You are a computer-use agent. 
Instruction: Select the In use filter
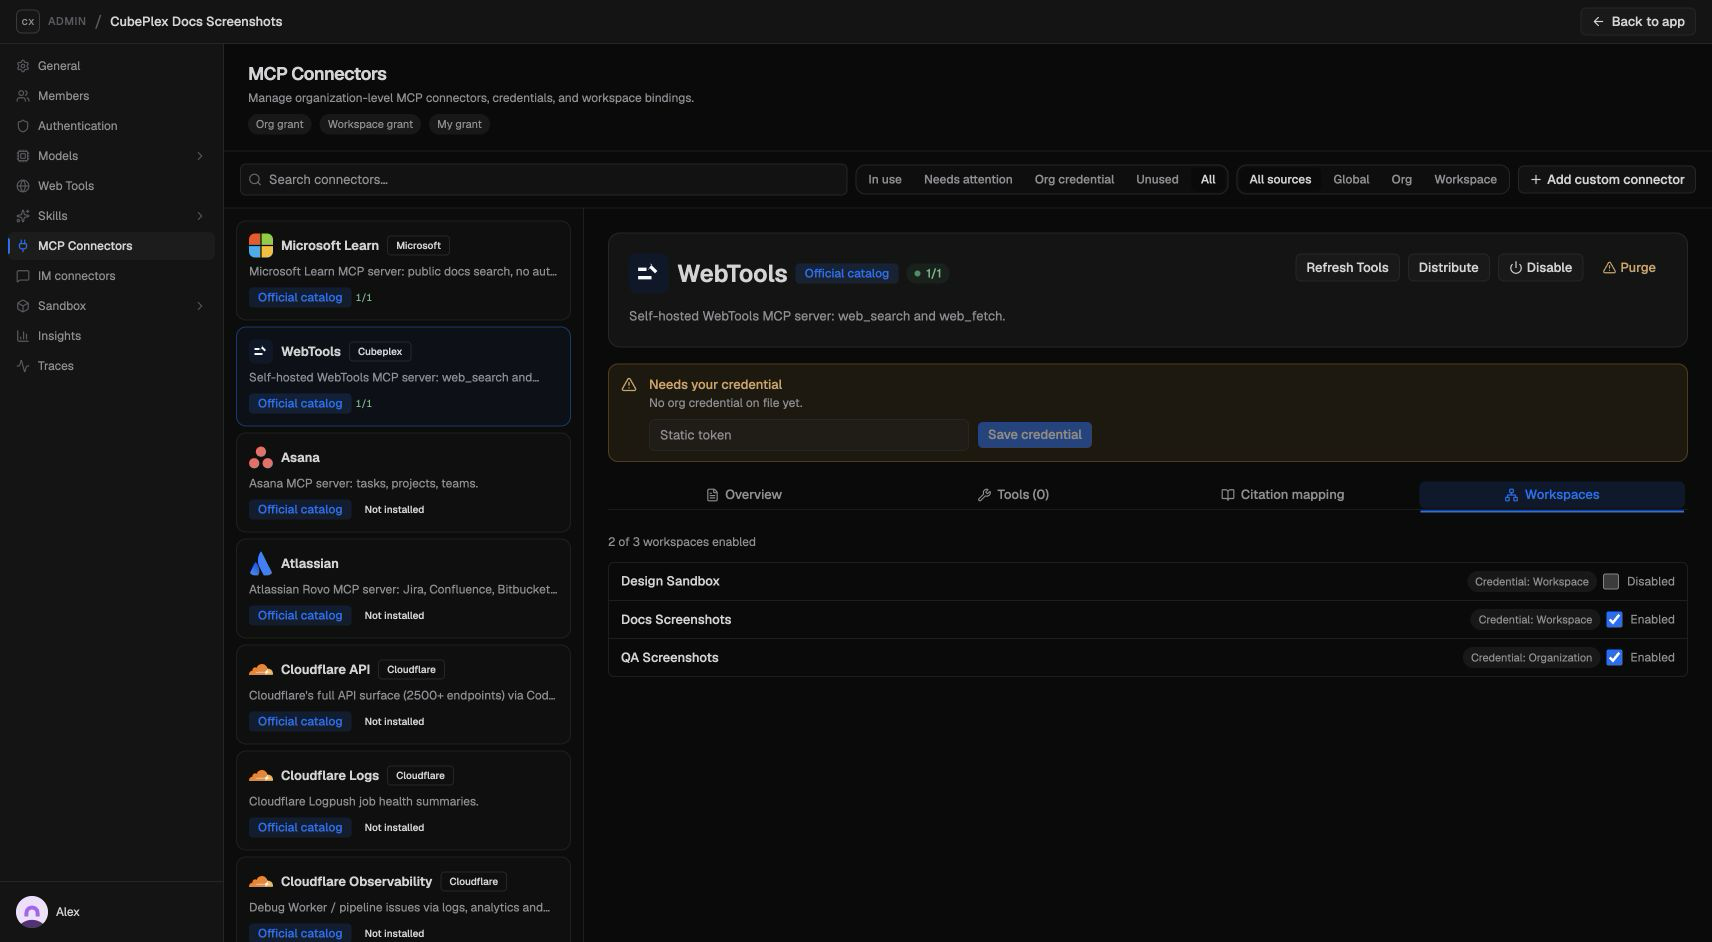(x=885, y=180)
